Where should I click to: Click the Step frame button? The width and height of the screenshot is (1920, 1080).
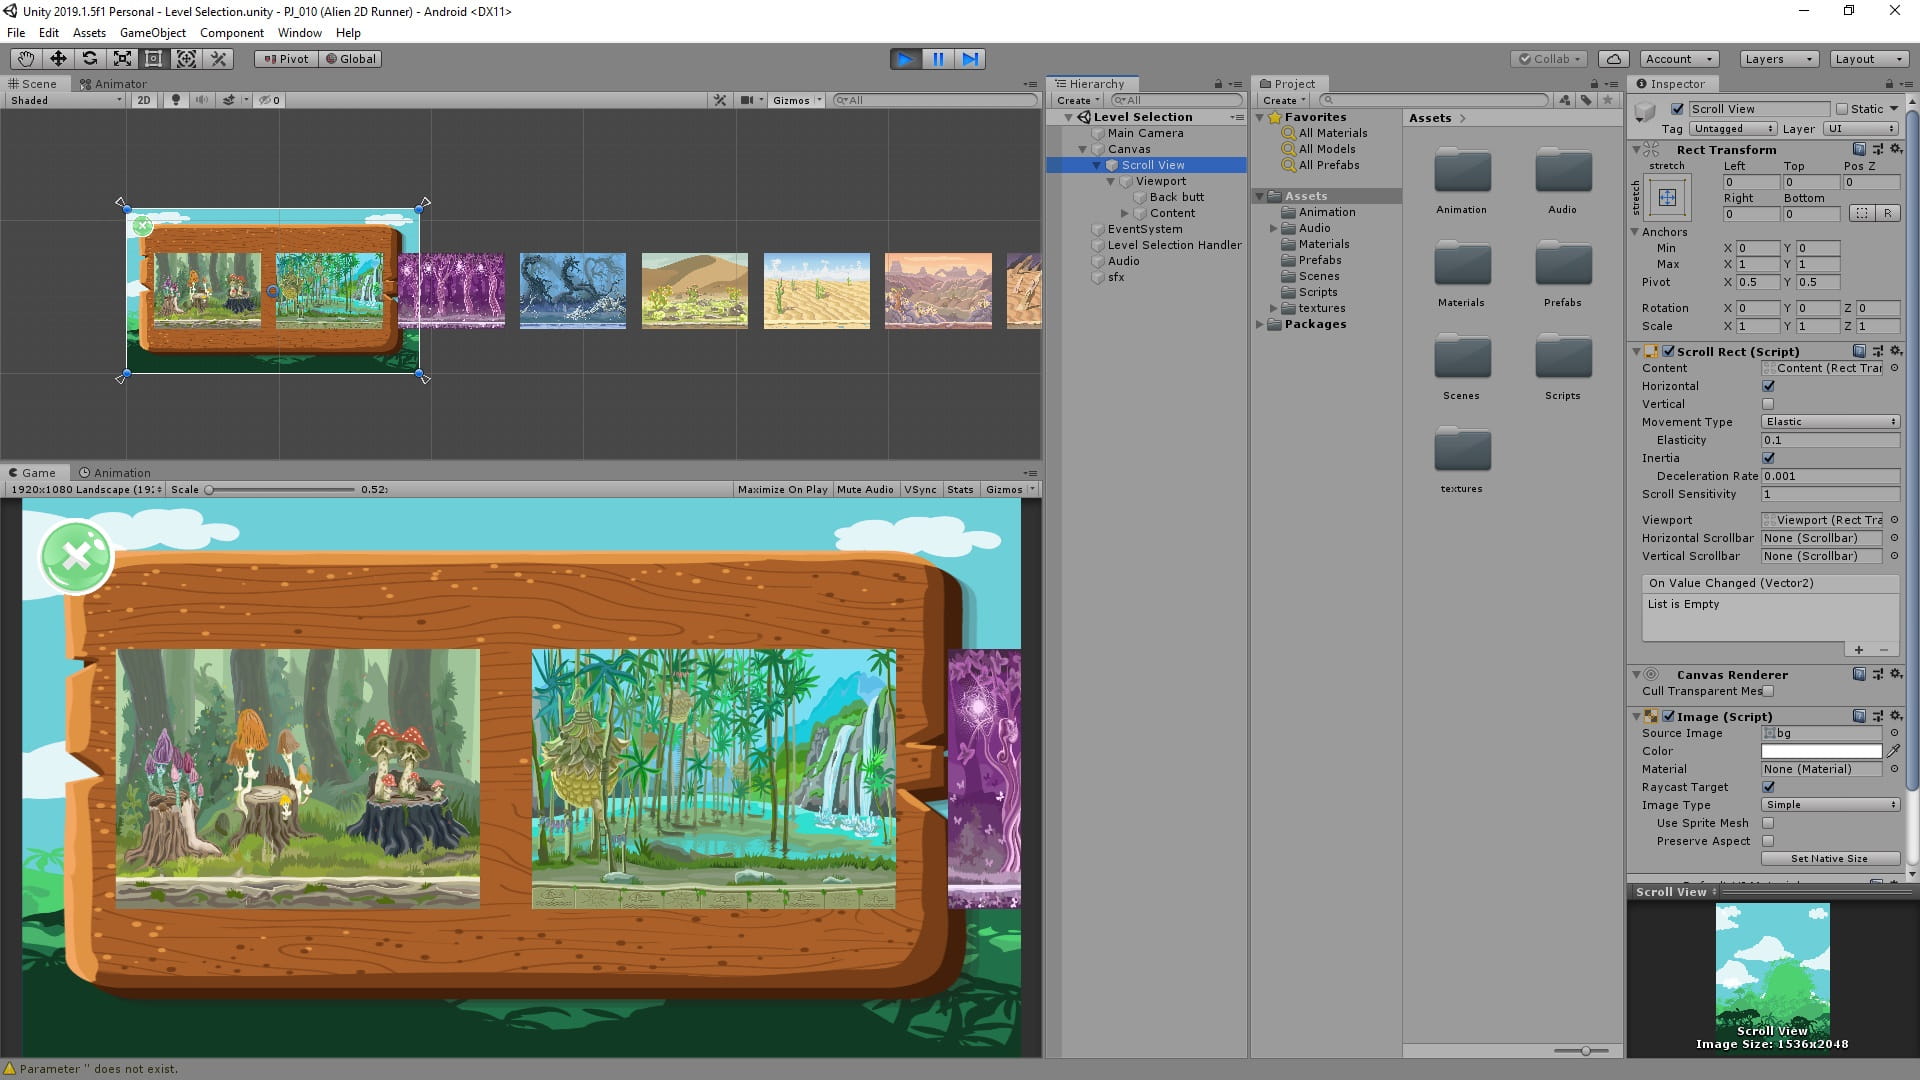[x=970, y=59]
